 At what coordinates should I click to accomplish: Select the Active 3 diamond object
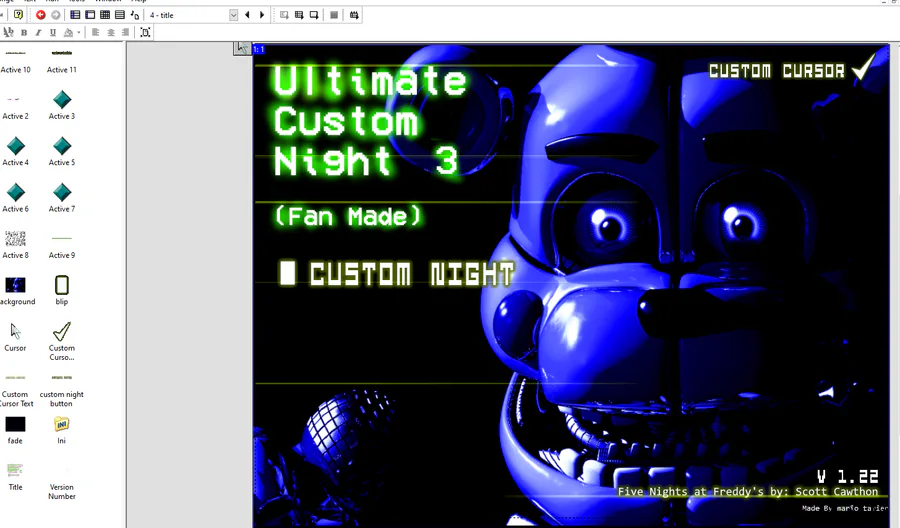point(61,99)
